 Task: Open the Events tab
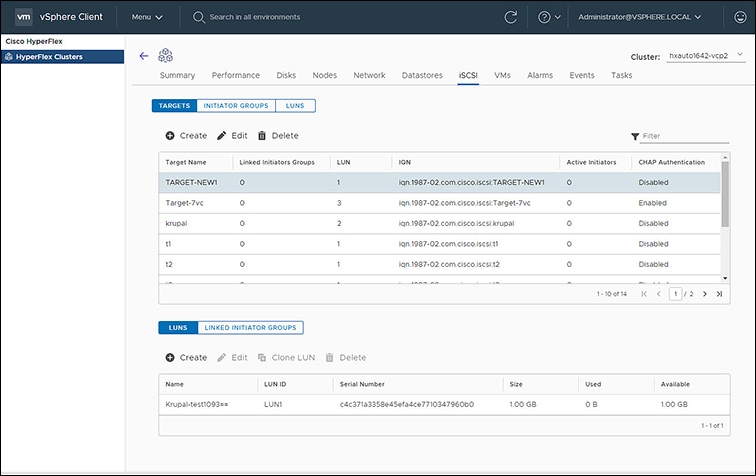(x=581, y=75)
